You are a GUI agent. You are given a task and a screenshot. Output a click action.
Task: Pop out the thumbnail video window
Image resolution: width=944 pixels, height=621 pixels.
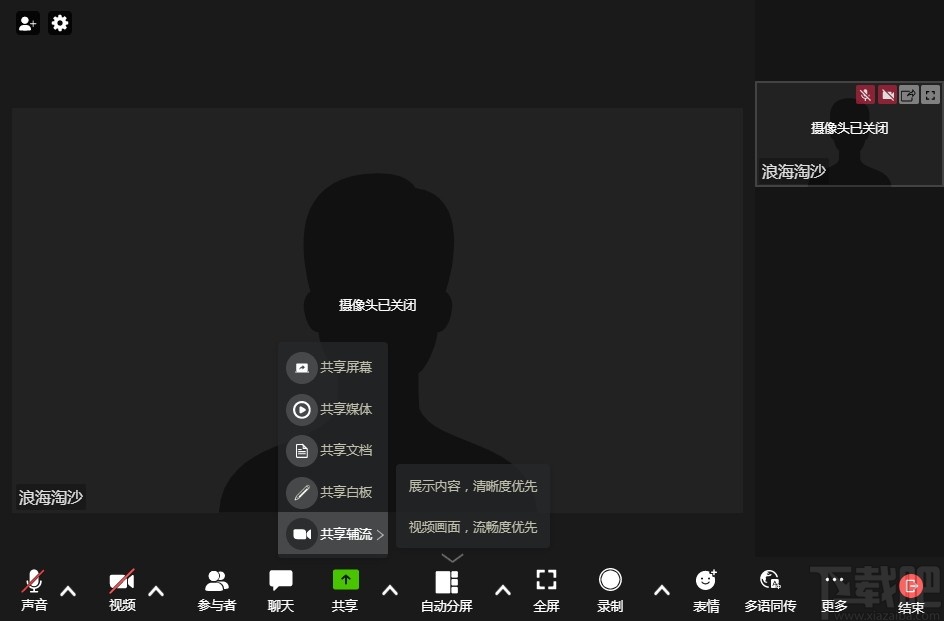click(908, 95)
